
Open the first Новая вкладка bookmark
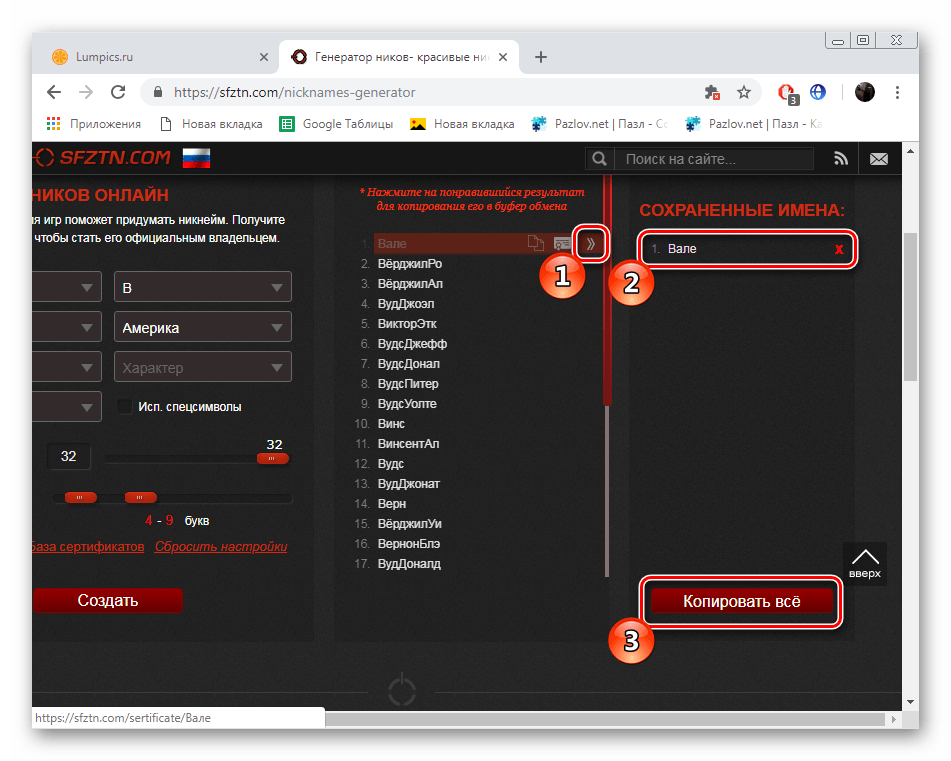[211, 124]
